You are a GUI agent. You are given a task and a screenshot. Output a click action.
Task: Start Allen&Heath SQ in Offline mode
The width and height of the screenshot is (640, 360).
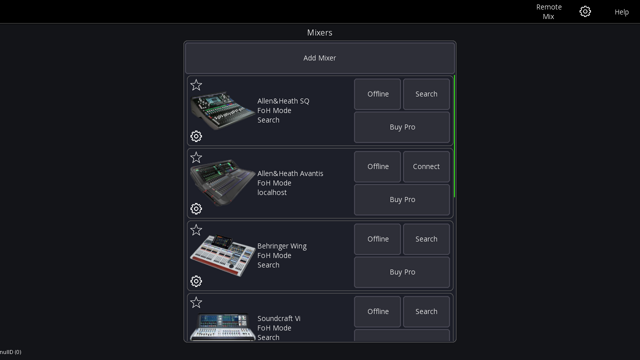(x=378, y=94)
